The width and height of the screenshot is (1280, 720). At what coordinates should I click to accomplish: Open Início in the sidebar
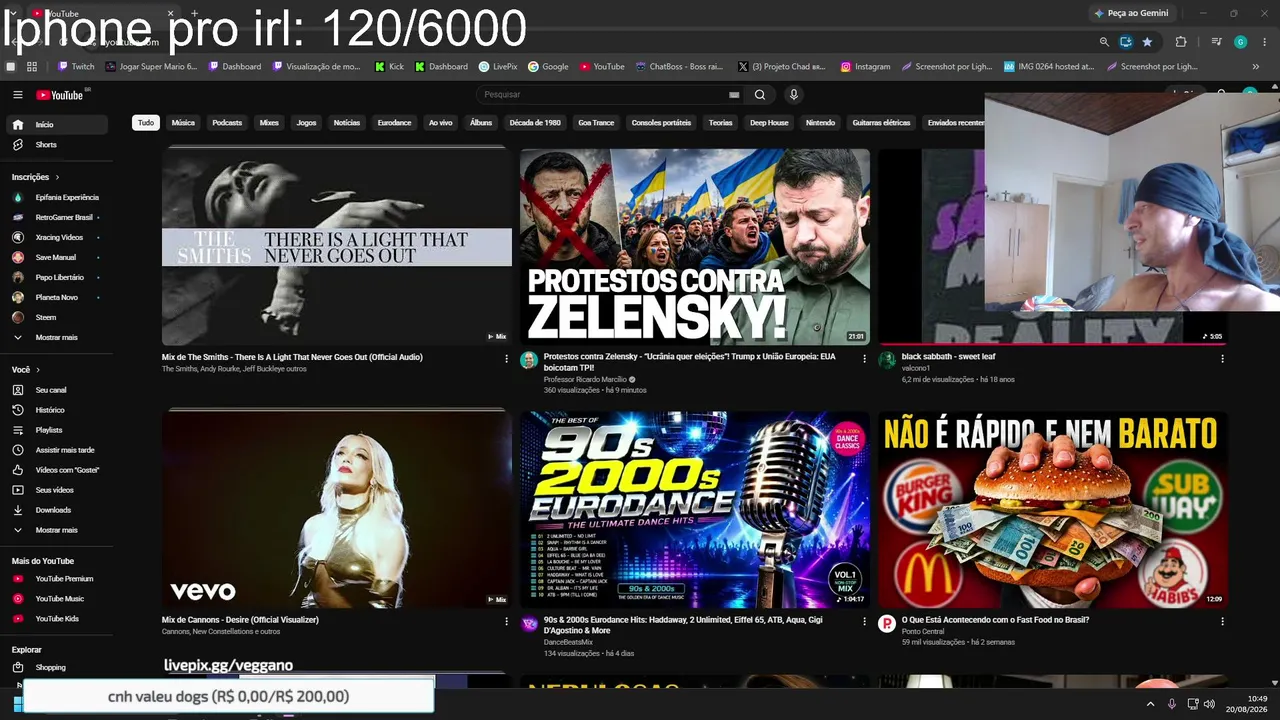click(x=58, y=125)
